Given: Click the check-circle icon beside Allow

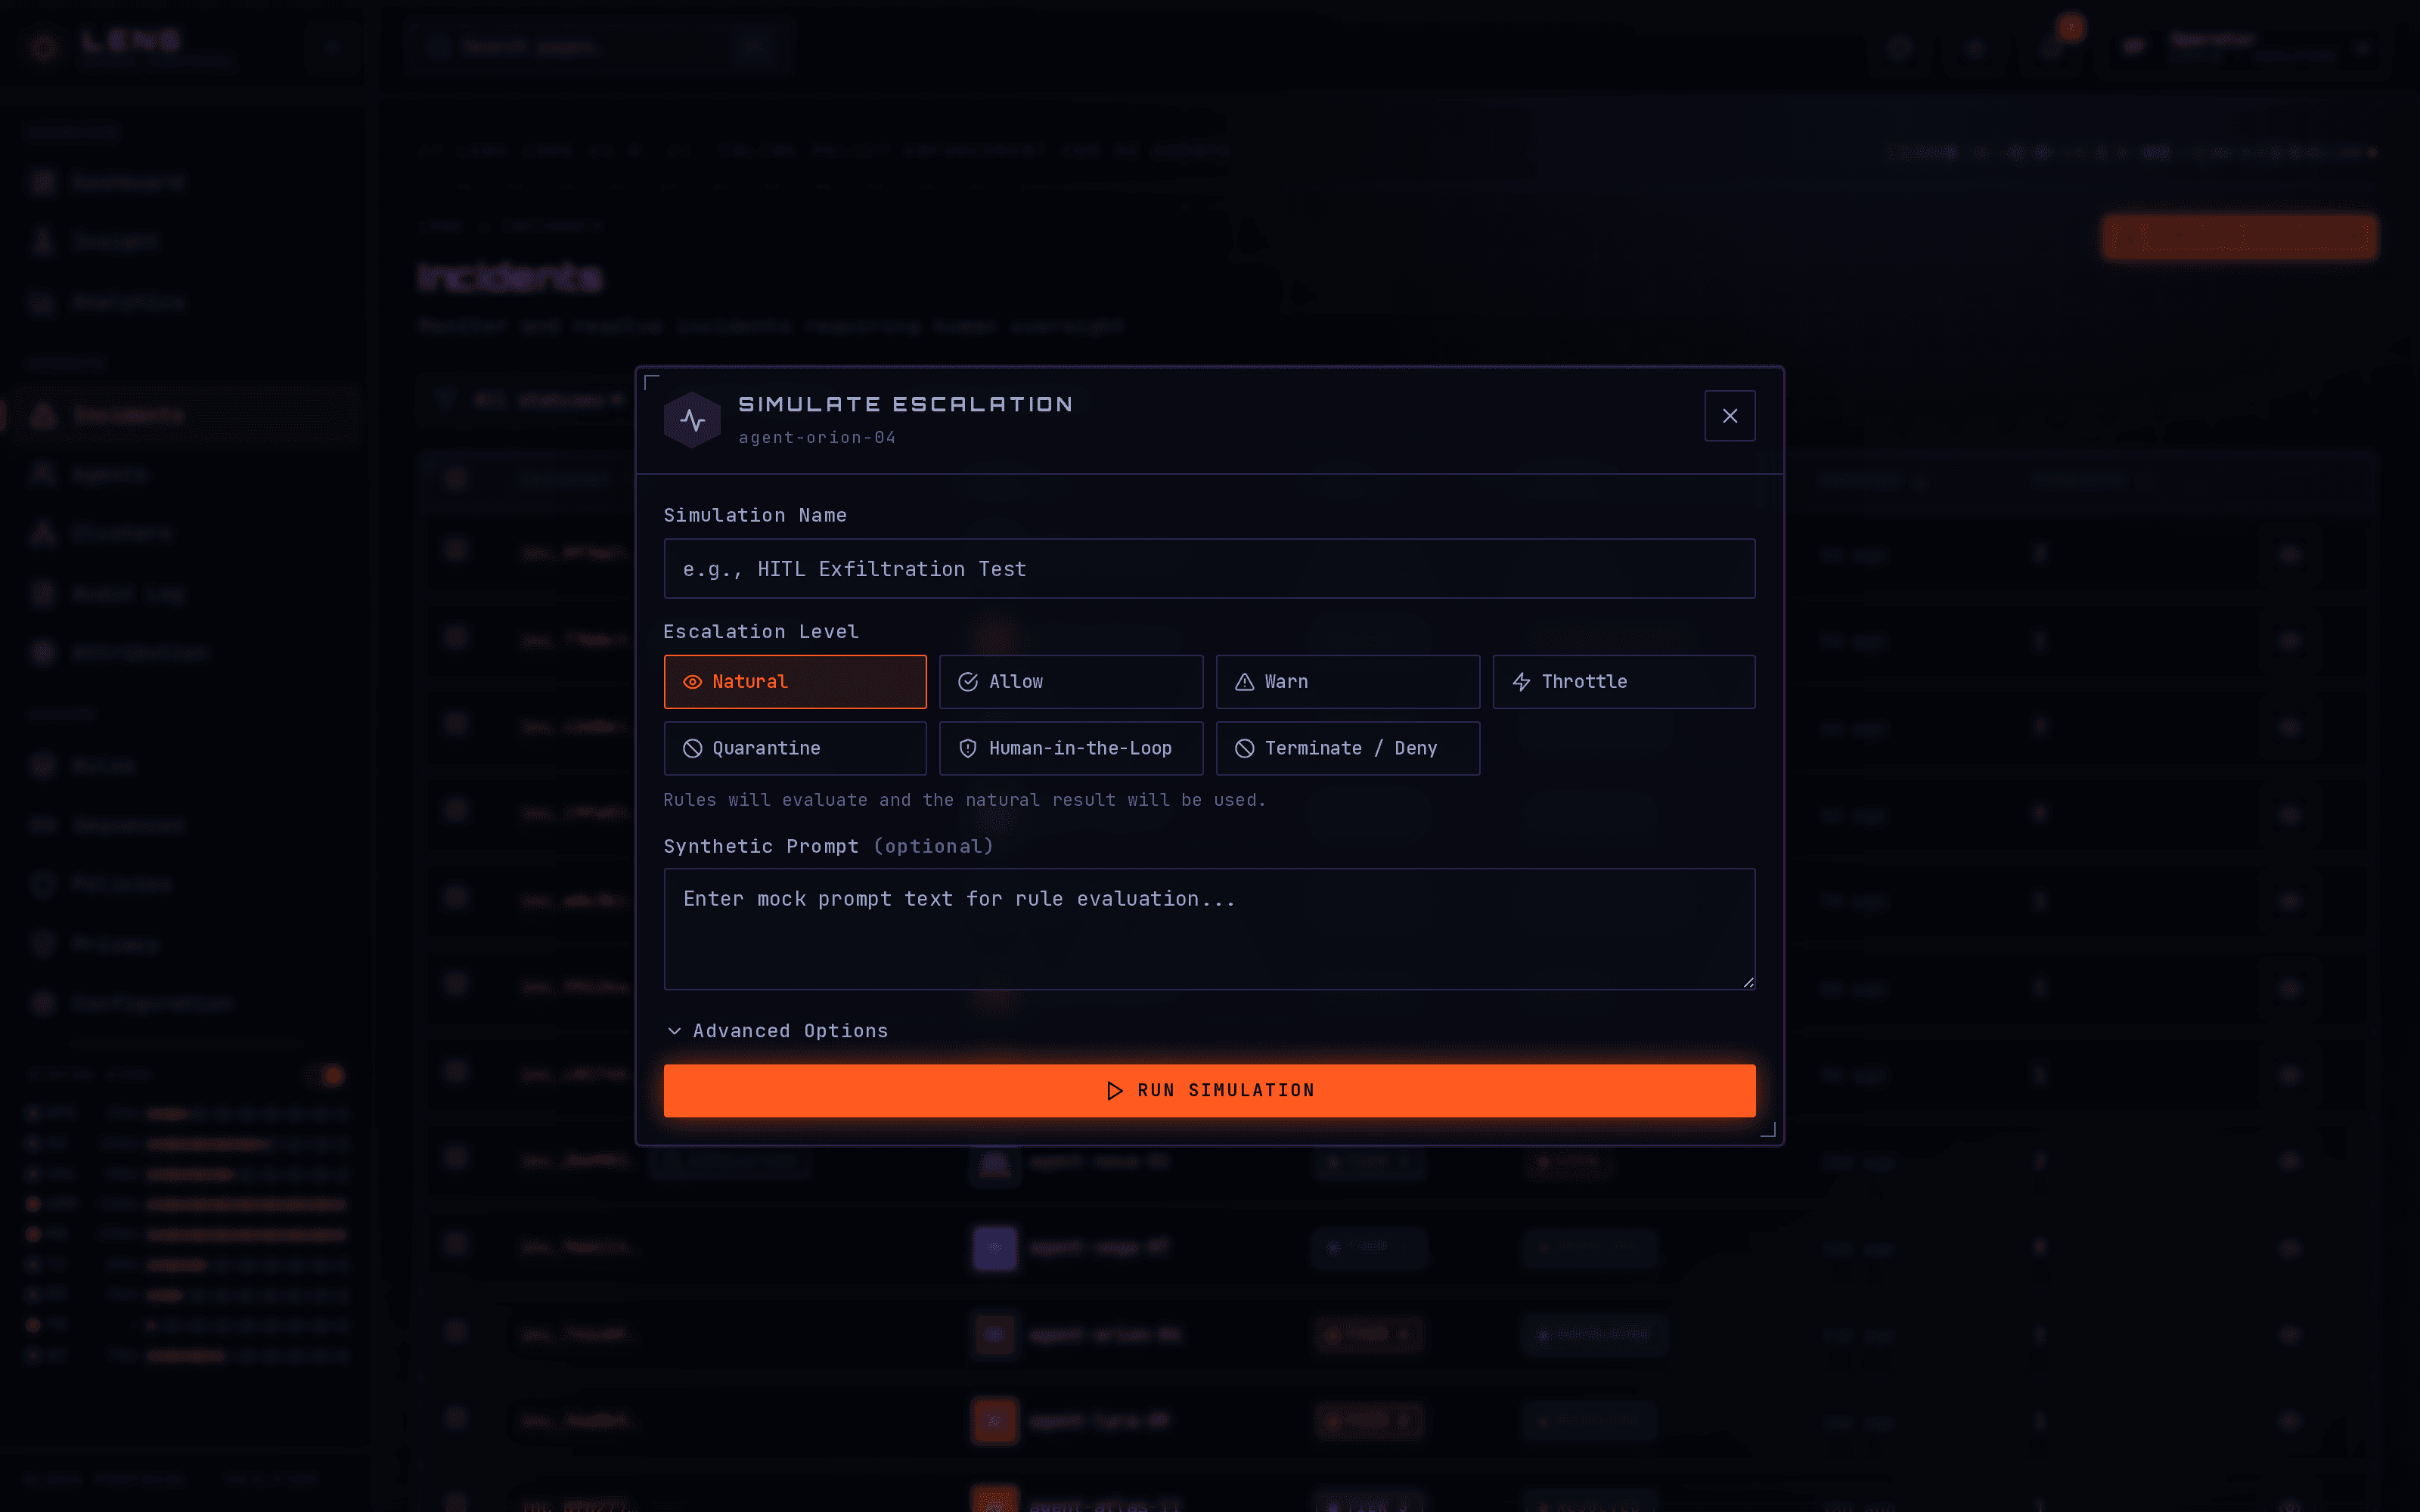Looking at the screenshot, I should [968, 682].
